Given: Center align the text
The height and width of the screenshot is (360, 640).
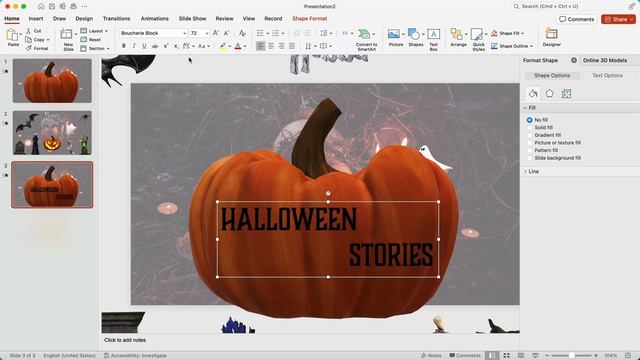Looking at the screenshot, I should point(271,46).
